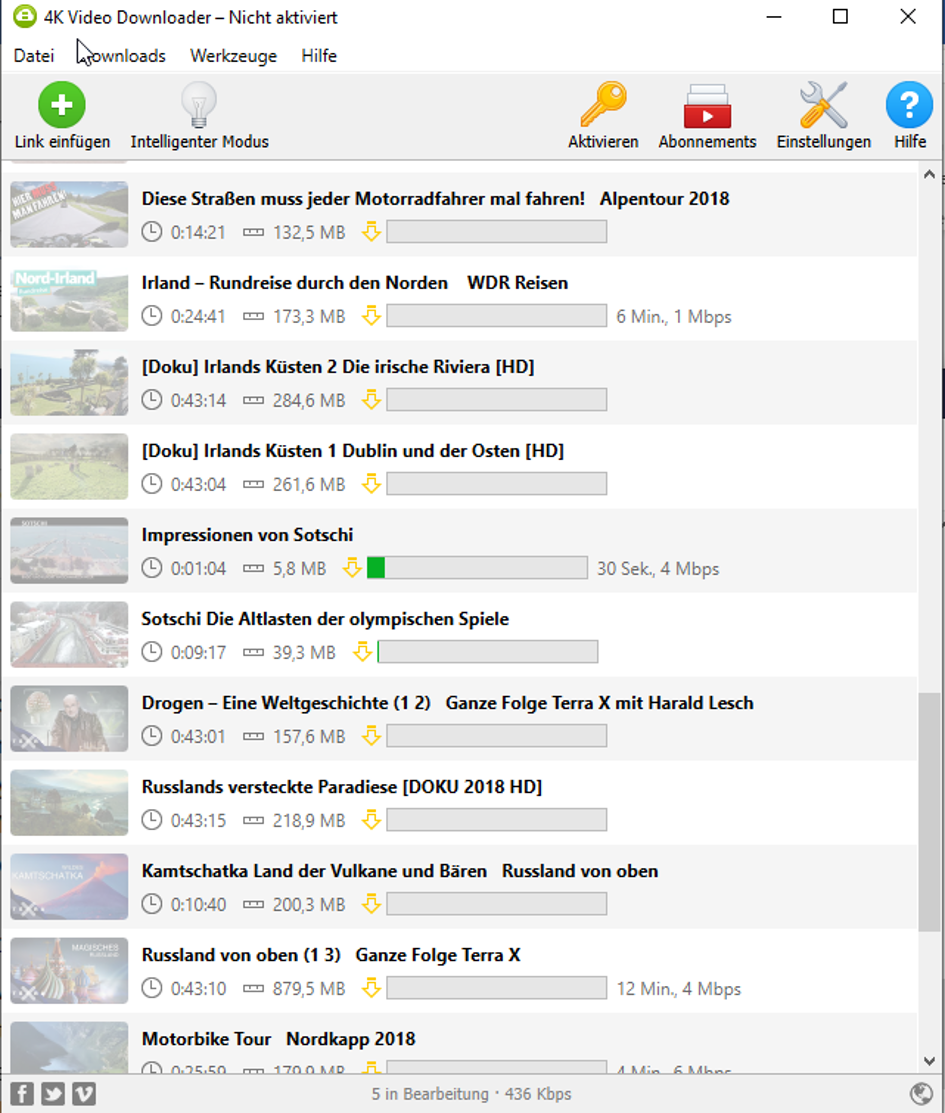
Task: Select the Kamtschatka volcano thumbnail
Action: point(69,887)
